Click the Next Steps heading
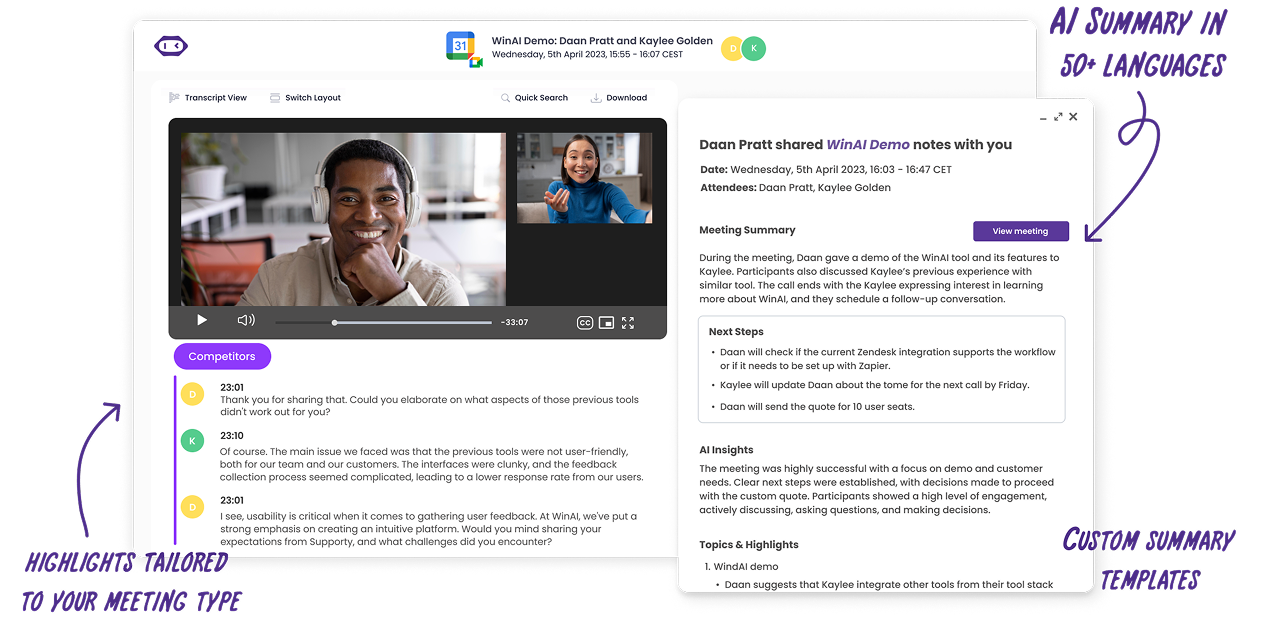The image size is (1278, 638). tap(736, 332)
